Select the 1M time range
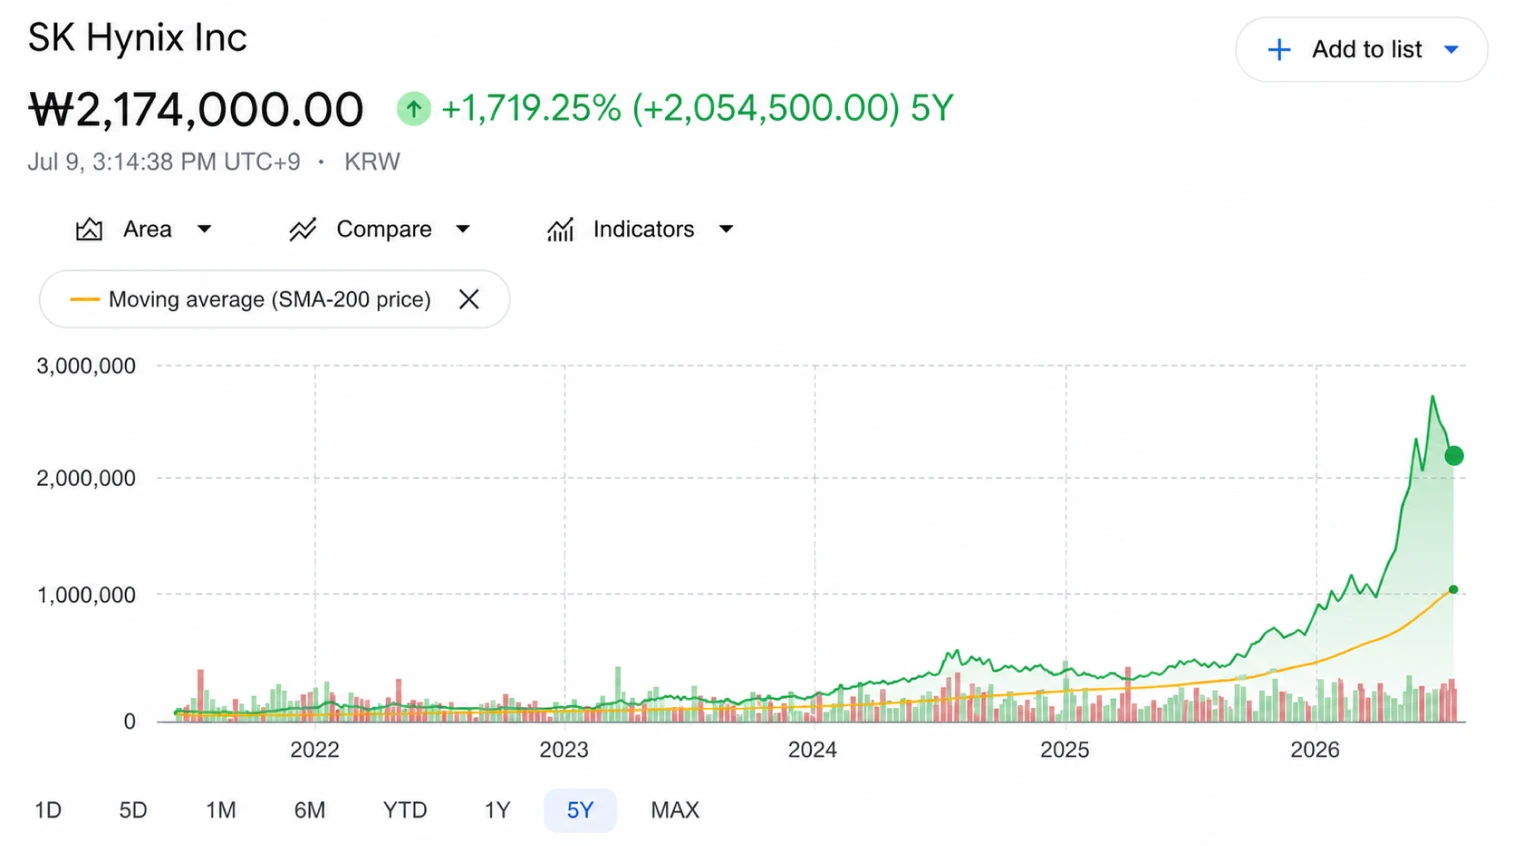This screenshot has width=1514, height=846. 221,810
